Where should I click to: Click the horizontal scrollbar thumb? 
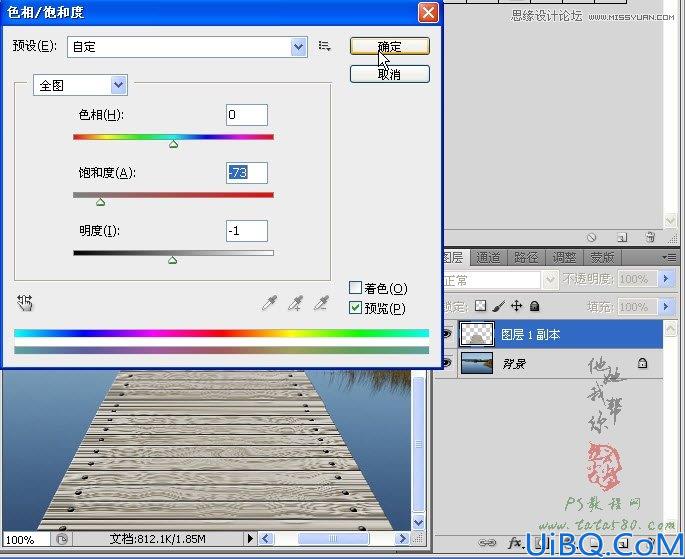pos(333,538)
